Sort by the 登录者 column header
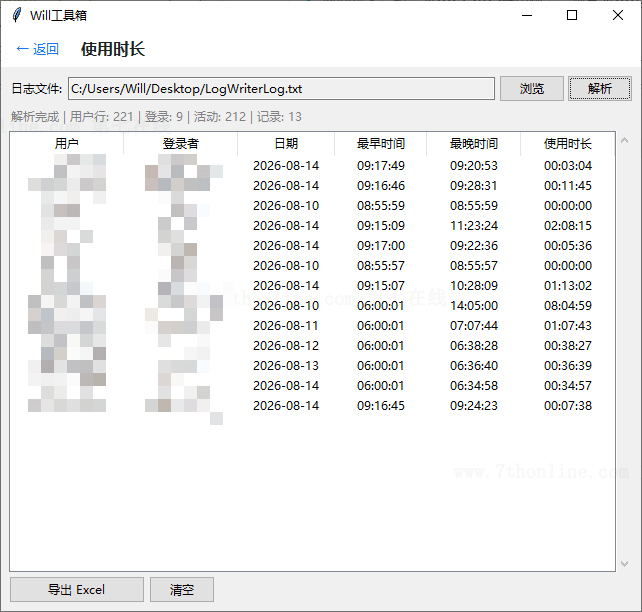Viewport: 642px width, 612px height. tap(180, 144)
